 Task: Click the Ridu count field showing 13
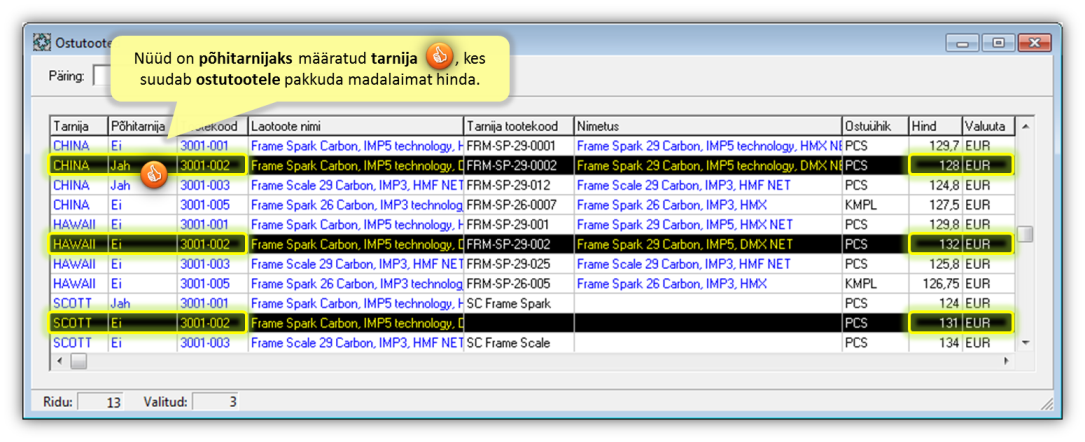pyautogui.click(x=100, y=401)
